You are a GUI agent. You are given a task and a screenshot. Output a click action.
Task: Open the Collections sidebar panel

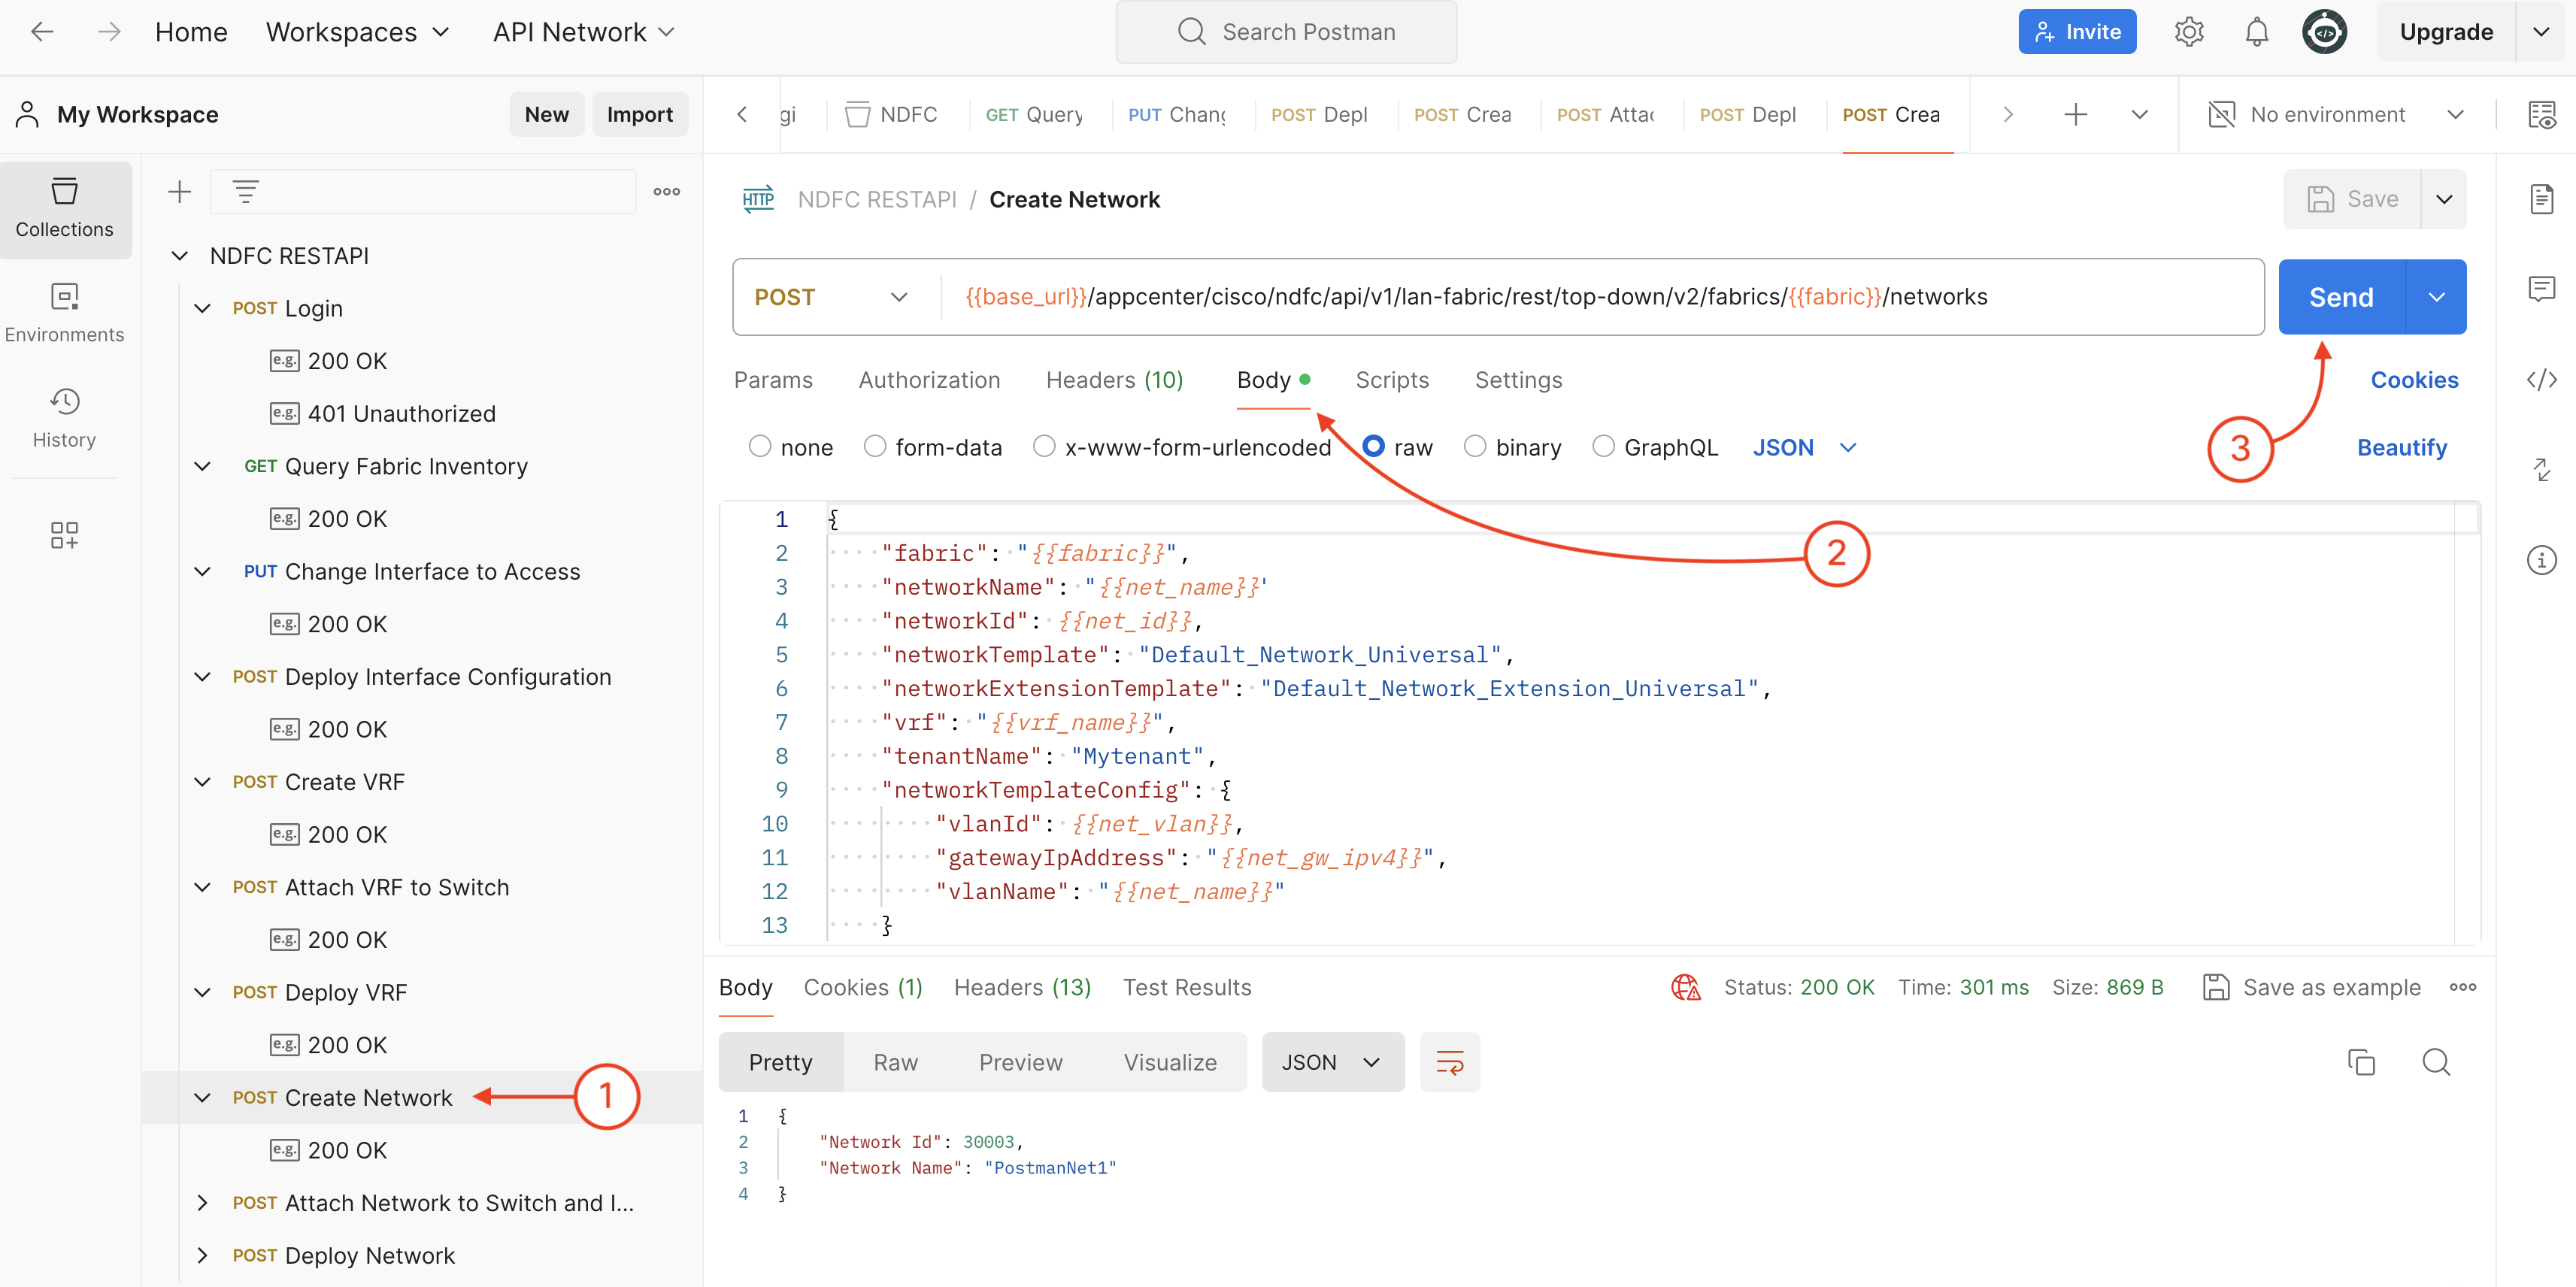click(65, 209)
